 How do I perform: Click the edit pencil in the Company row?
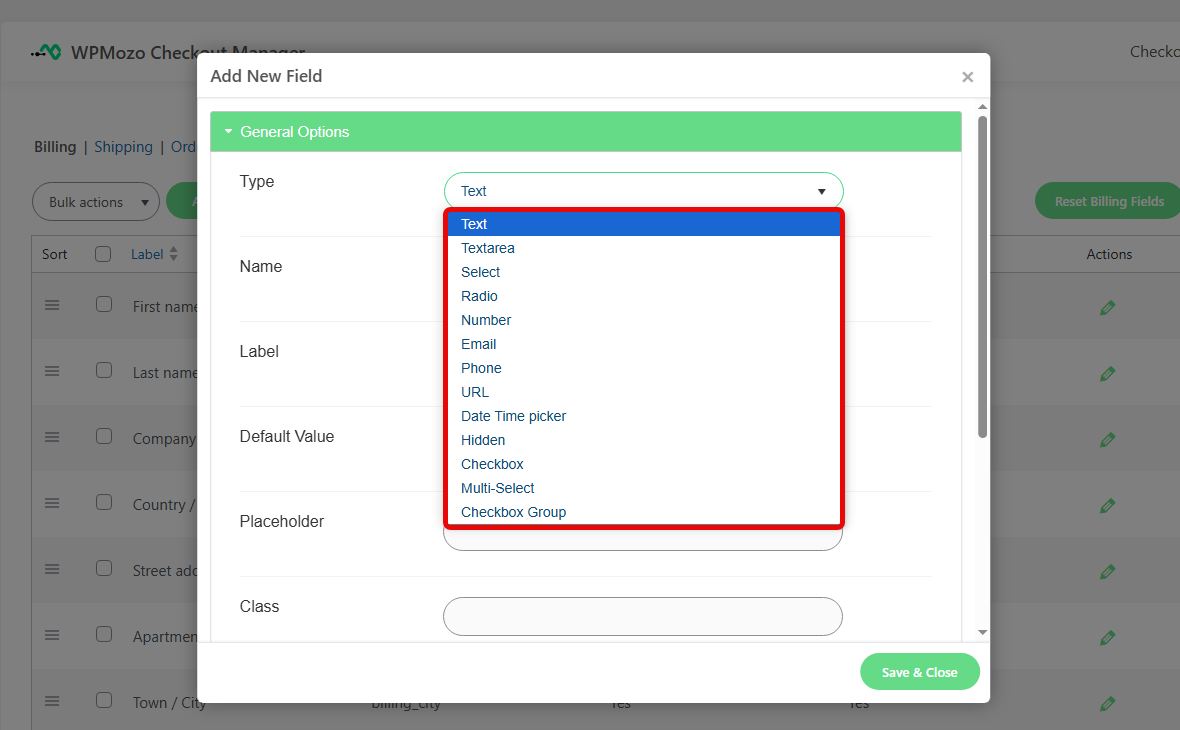click(x=1107, y=440)
